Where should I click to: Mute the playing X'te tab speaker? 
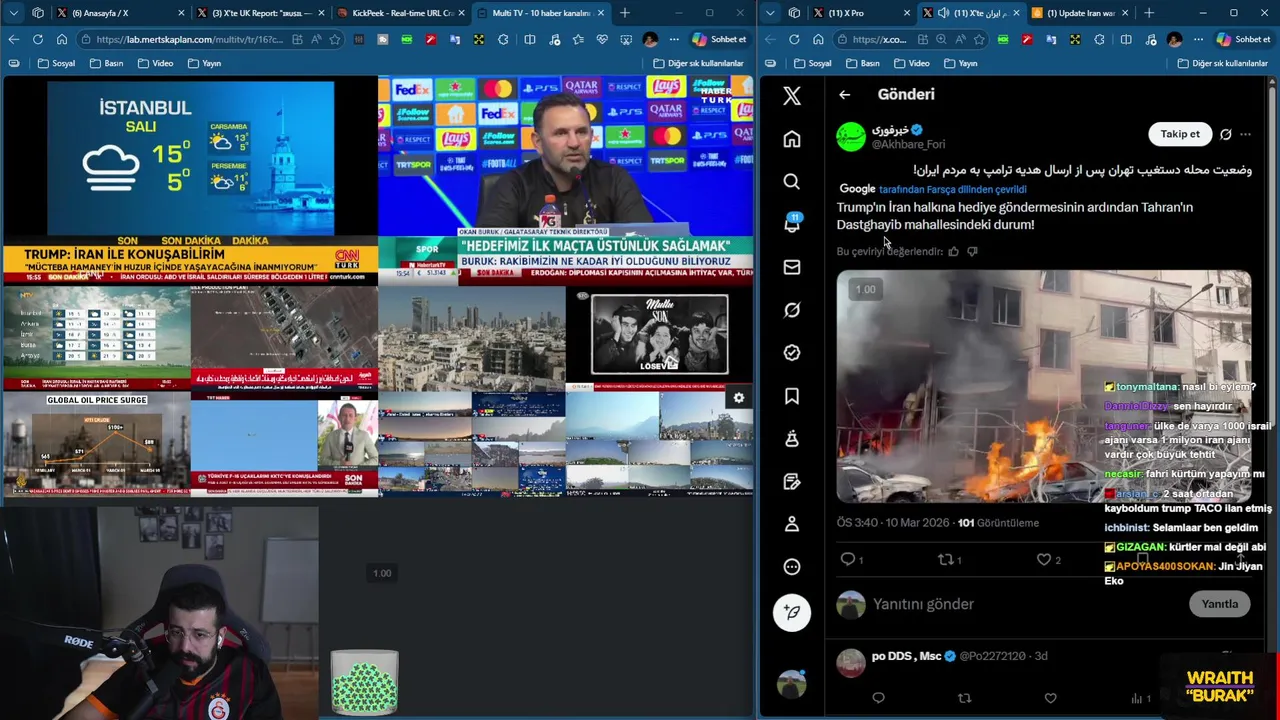(x=943, y=13)
